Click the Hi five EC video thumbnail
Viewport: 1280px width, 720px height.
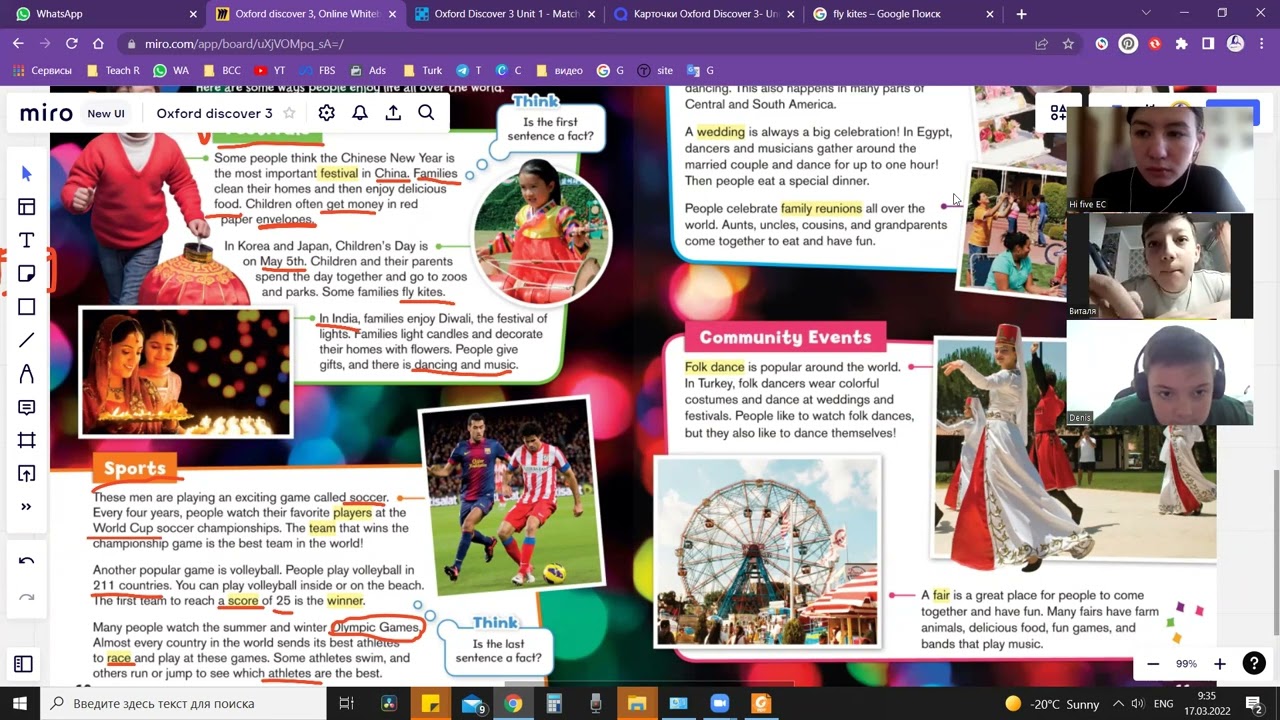click(1159, 158)
